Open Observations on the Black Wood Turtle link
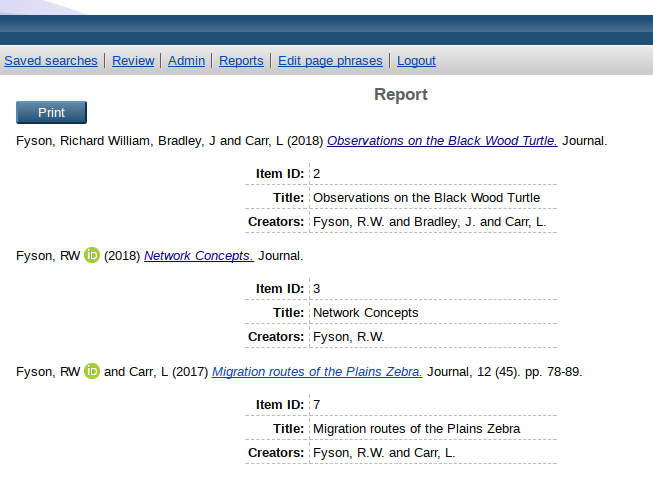653x479 pixels. click(x=442, y=141)
